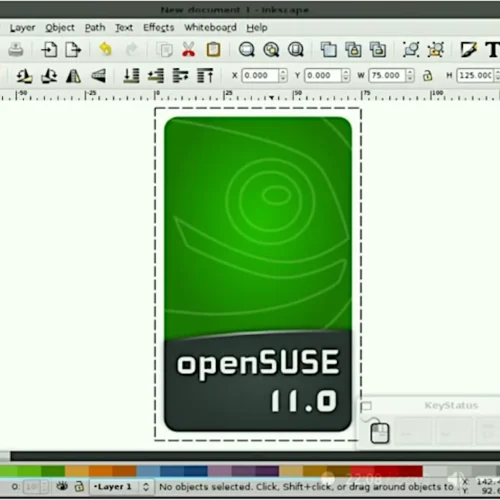Toggle current layer lock in status bar
Screen dimensions: 500x500
point(79,487)
